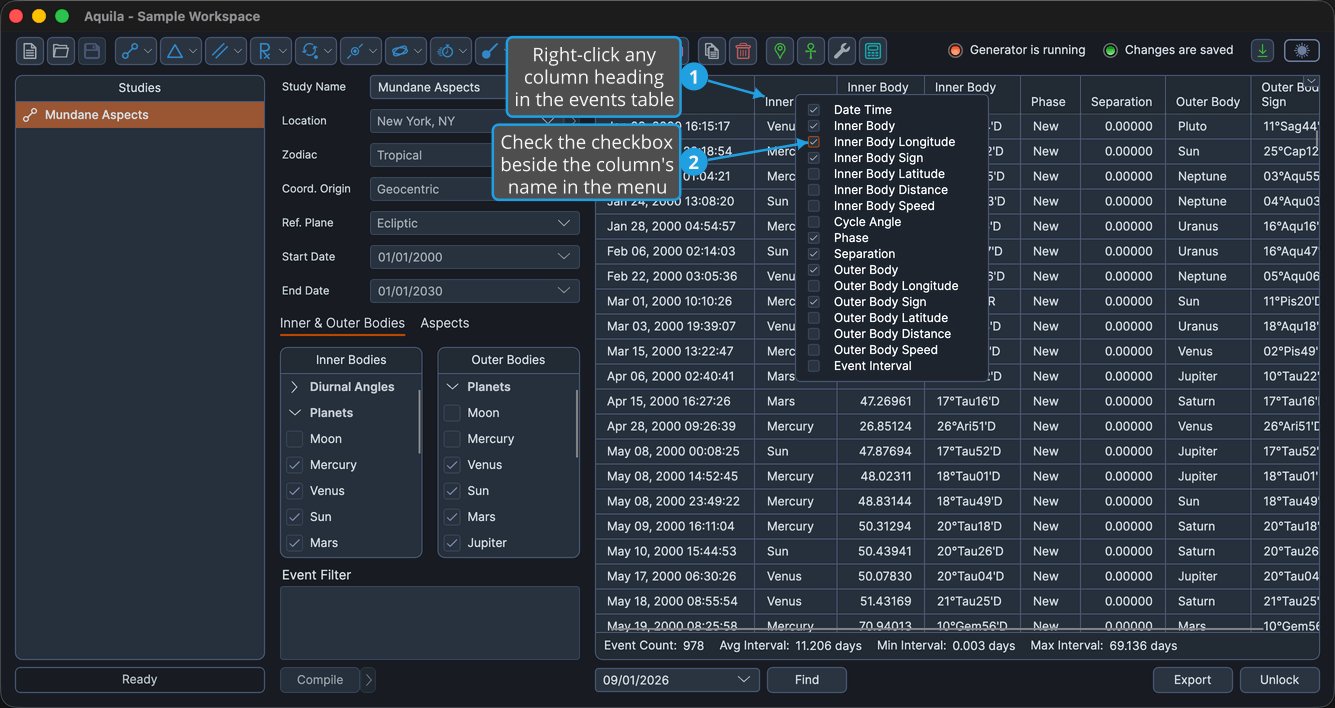Check the Inner Body Longitude column checkbox
The image size is (1335, 708).
[x=814, y=142]
